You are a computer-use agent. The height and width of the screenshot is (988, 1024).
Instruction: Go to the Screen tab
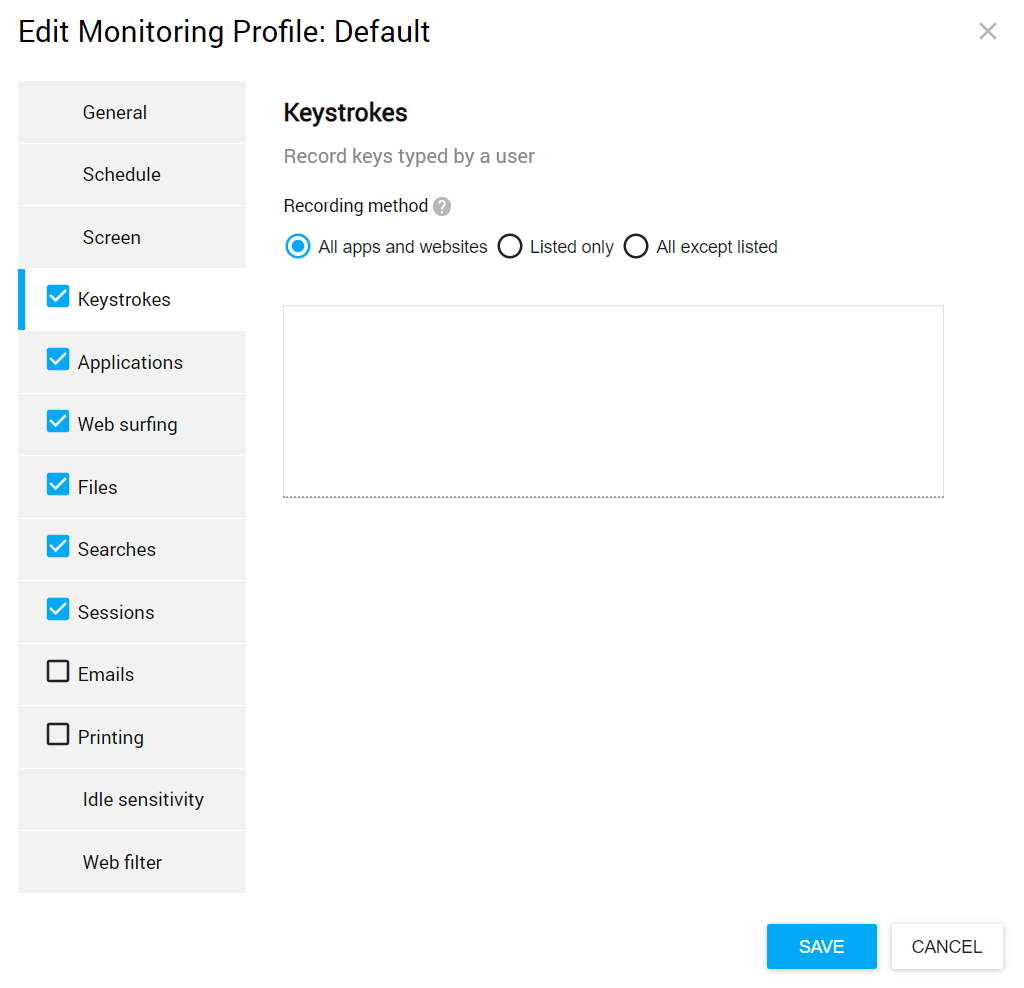tap(111, 238)
